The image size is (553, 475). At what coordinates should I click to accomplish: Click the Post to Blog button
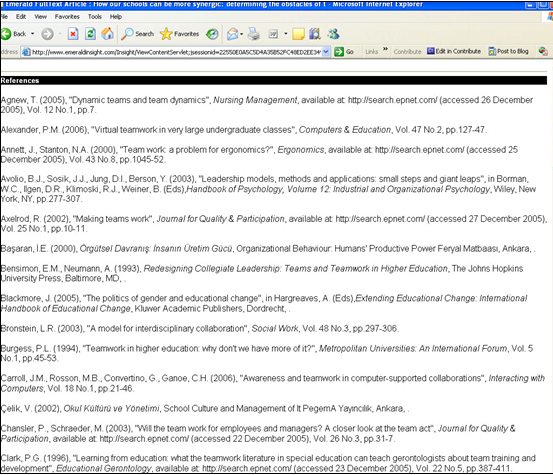coord(509,51)
